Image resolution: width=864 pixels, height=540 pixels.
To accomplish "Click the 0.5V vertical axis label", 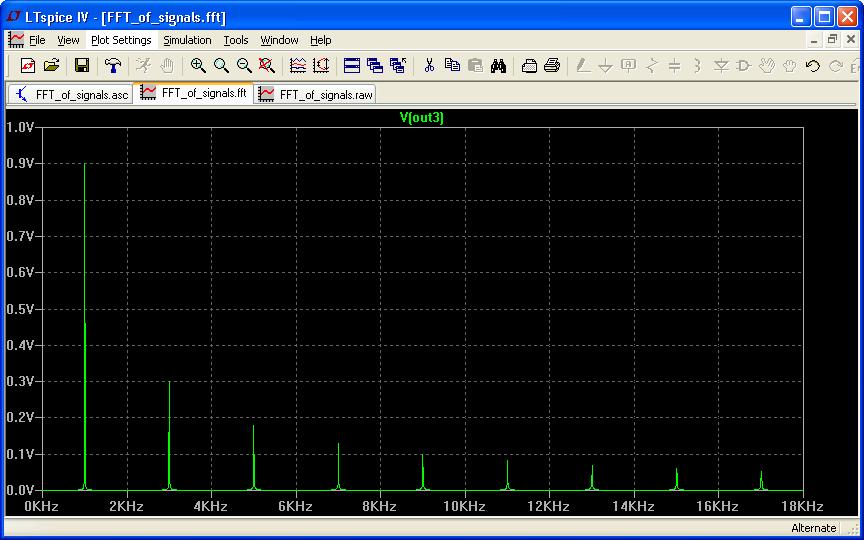I will click(21, 309).
